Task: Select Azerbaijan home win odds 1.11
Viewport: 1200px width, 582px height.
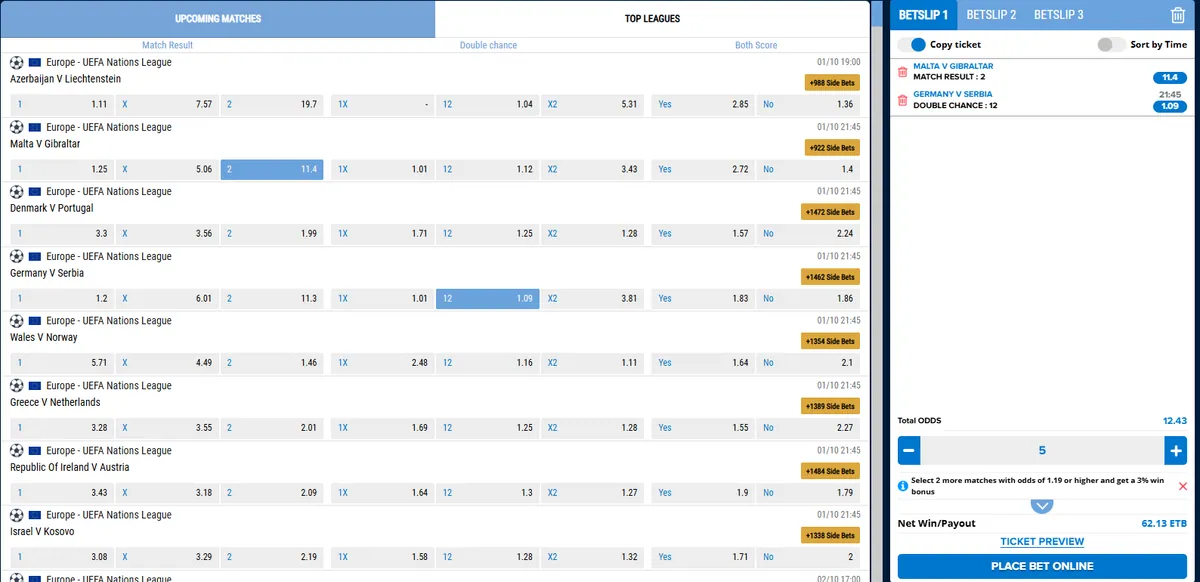Action: coord(62,104)
